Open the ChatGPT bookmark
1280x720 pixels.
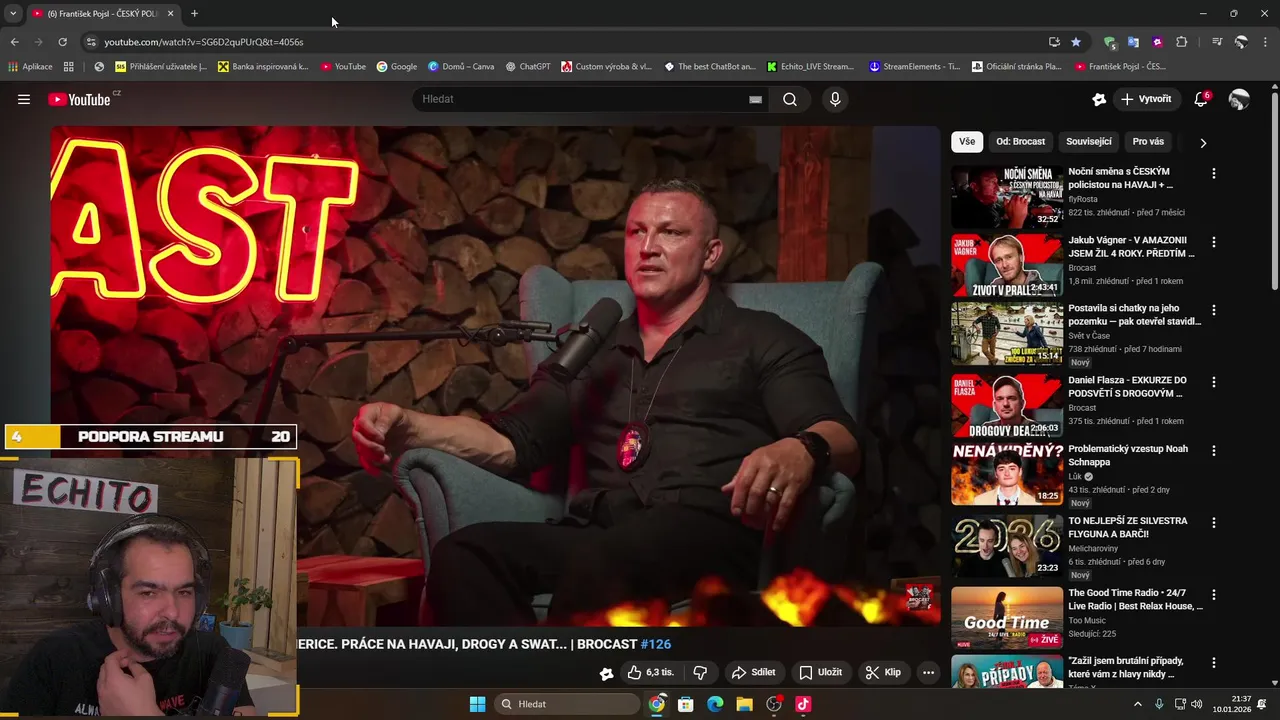pos(528,67)
